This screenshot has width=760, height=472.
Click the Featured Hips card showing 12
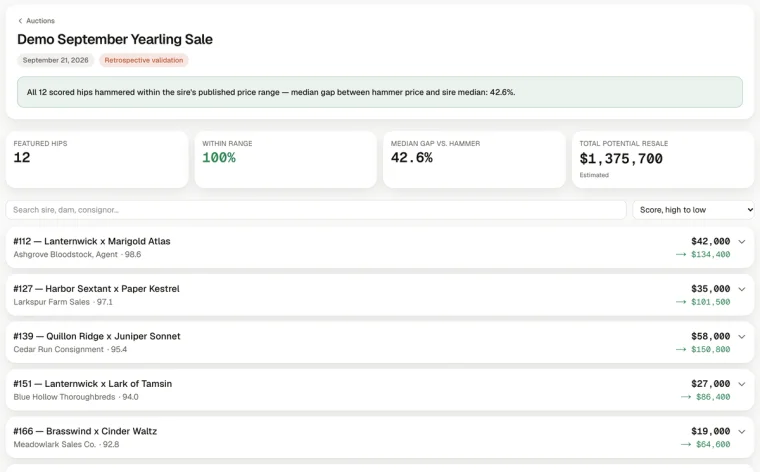click(97, 159)
